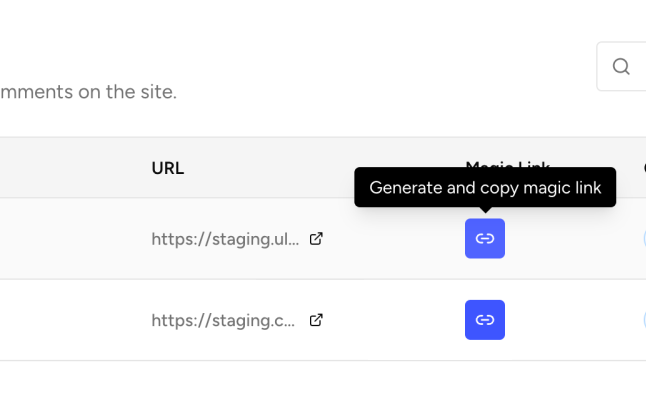Click the 'mments on the site.' description text
Screen dimensions: 646x400
(88, 92)
